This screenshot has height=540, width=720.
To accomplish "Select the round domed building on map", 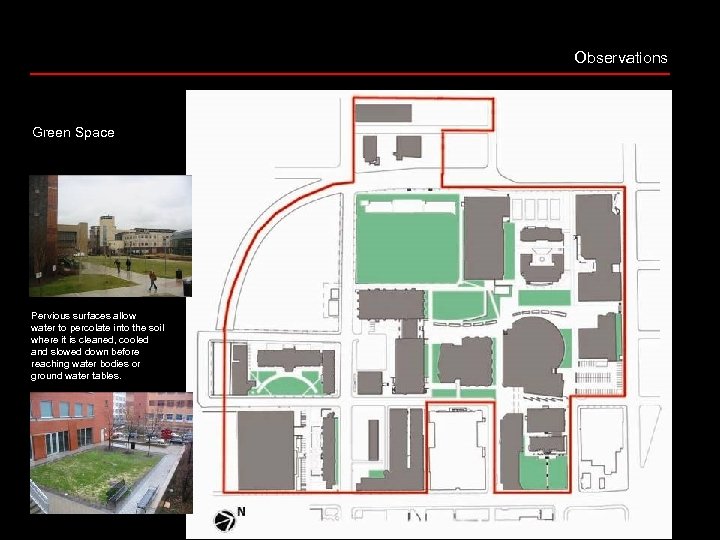I will pyautogui.click(x=535, y=357).
